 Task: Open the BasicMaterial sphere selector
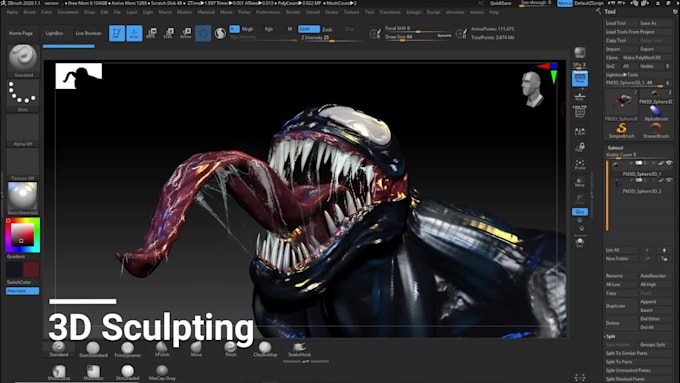(23, 198)
